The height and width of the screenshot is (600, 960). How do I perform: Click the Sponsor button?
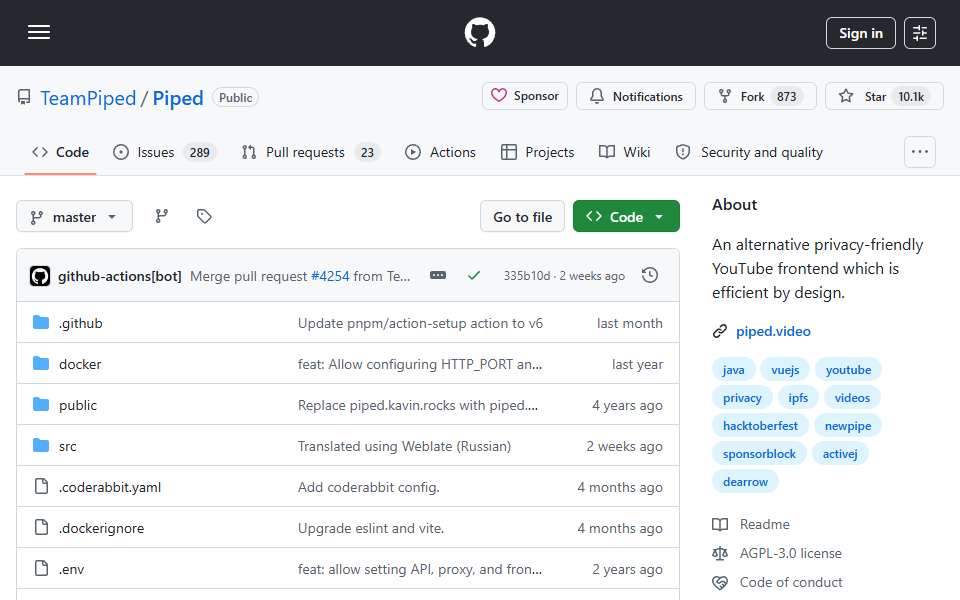(525, 96)
